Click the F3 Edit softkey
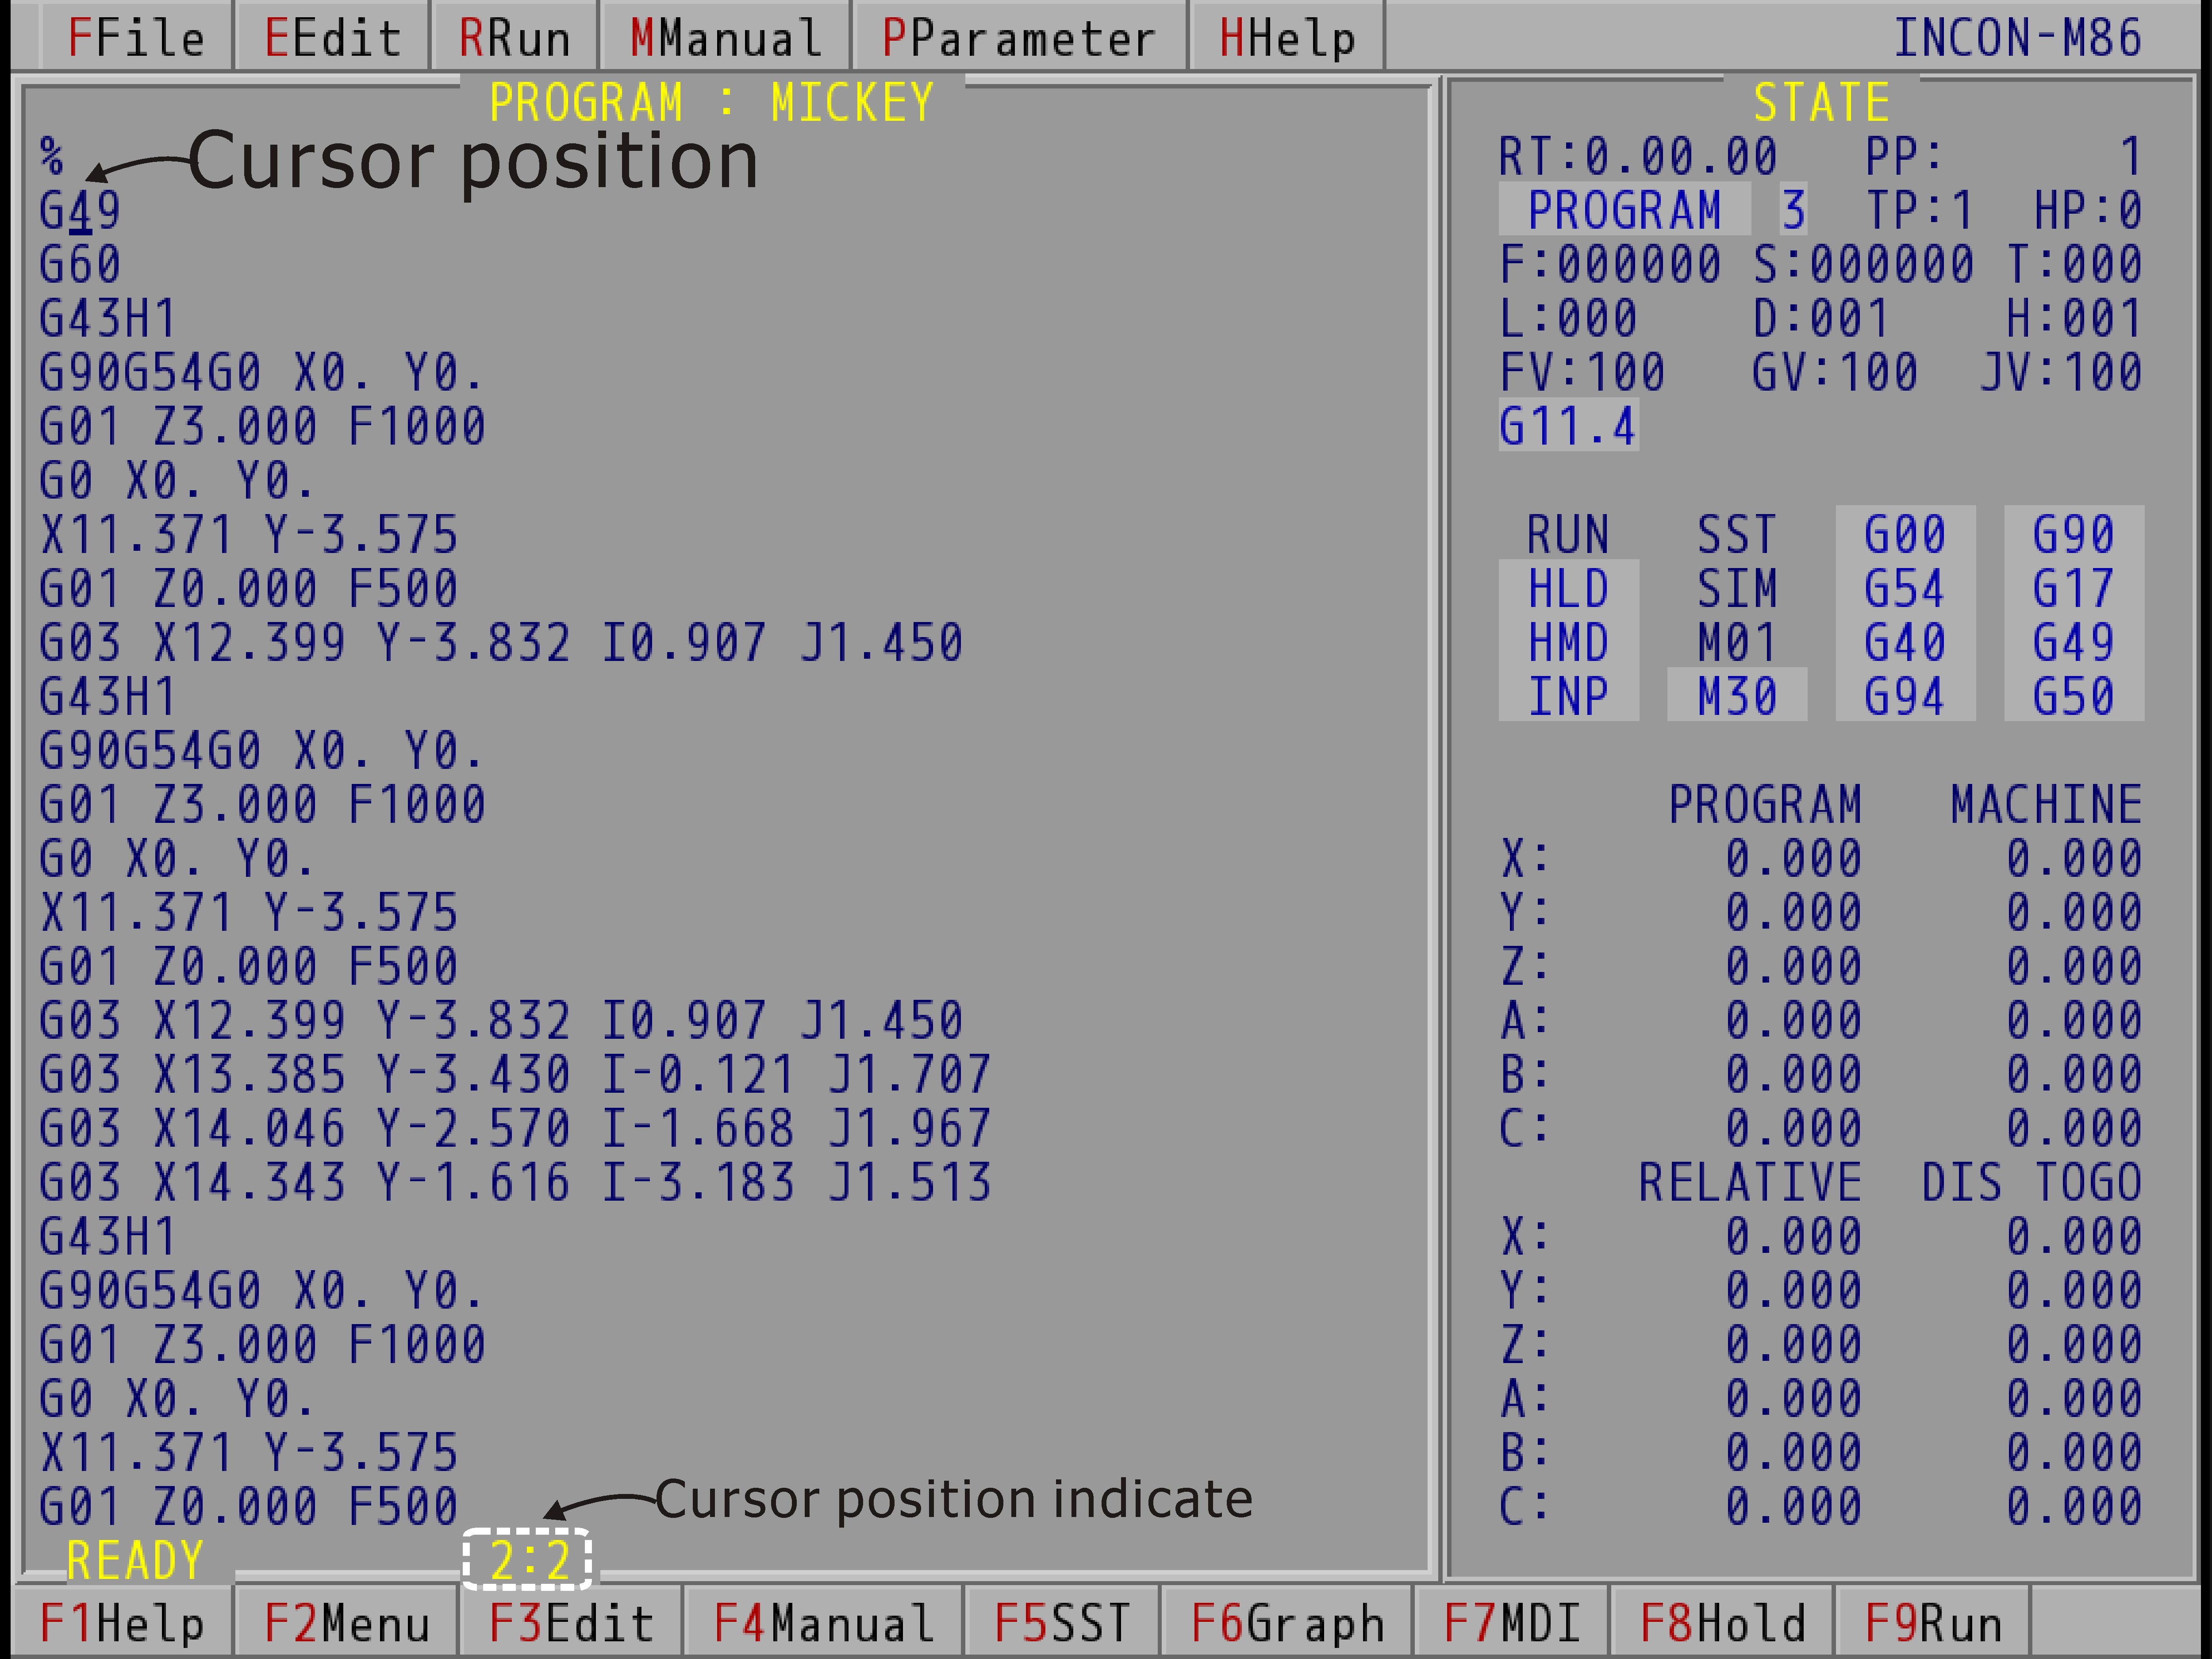This screenshot has height=1659, width=2212. pos(571,1622)
